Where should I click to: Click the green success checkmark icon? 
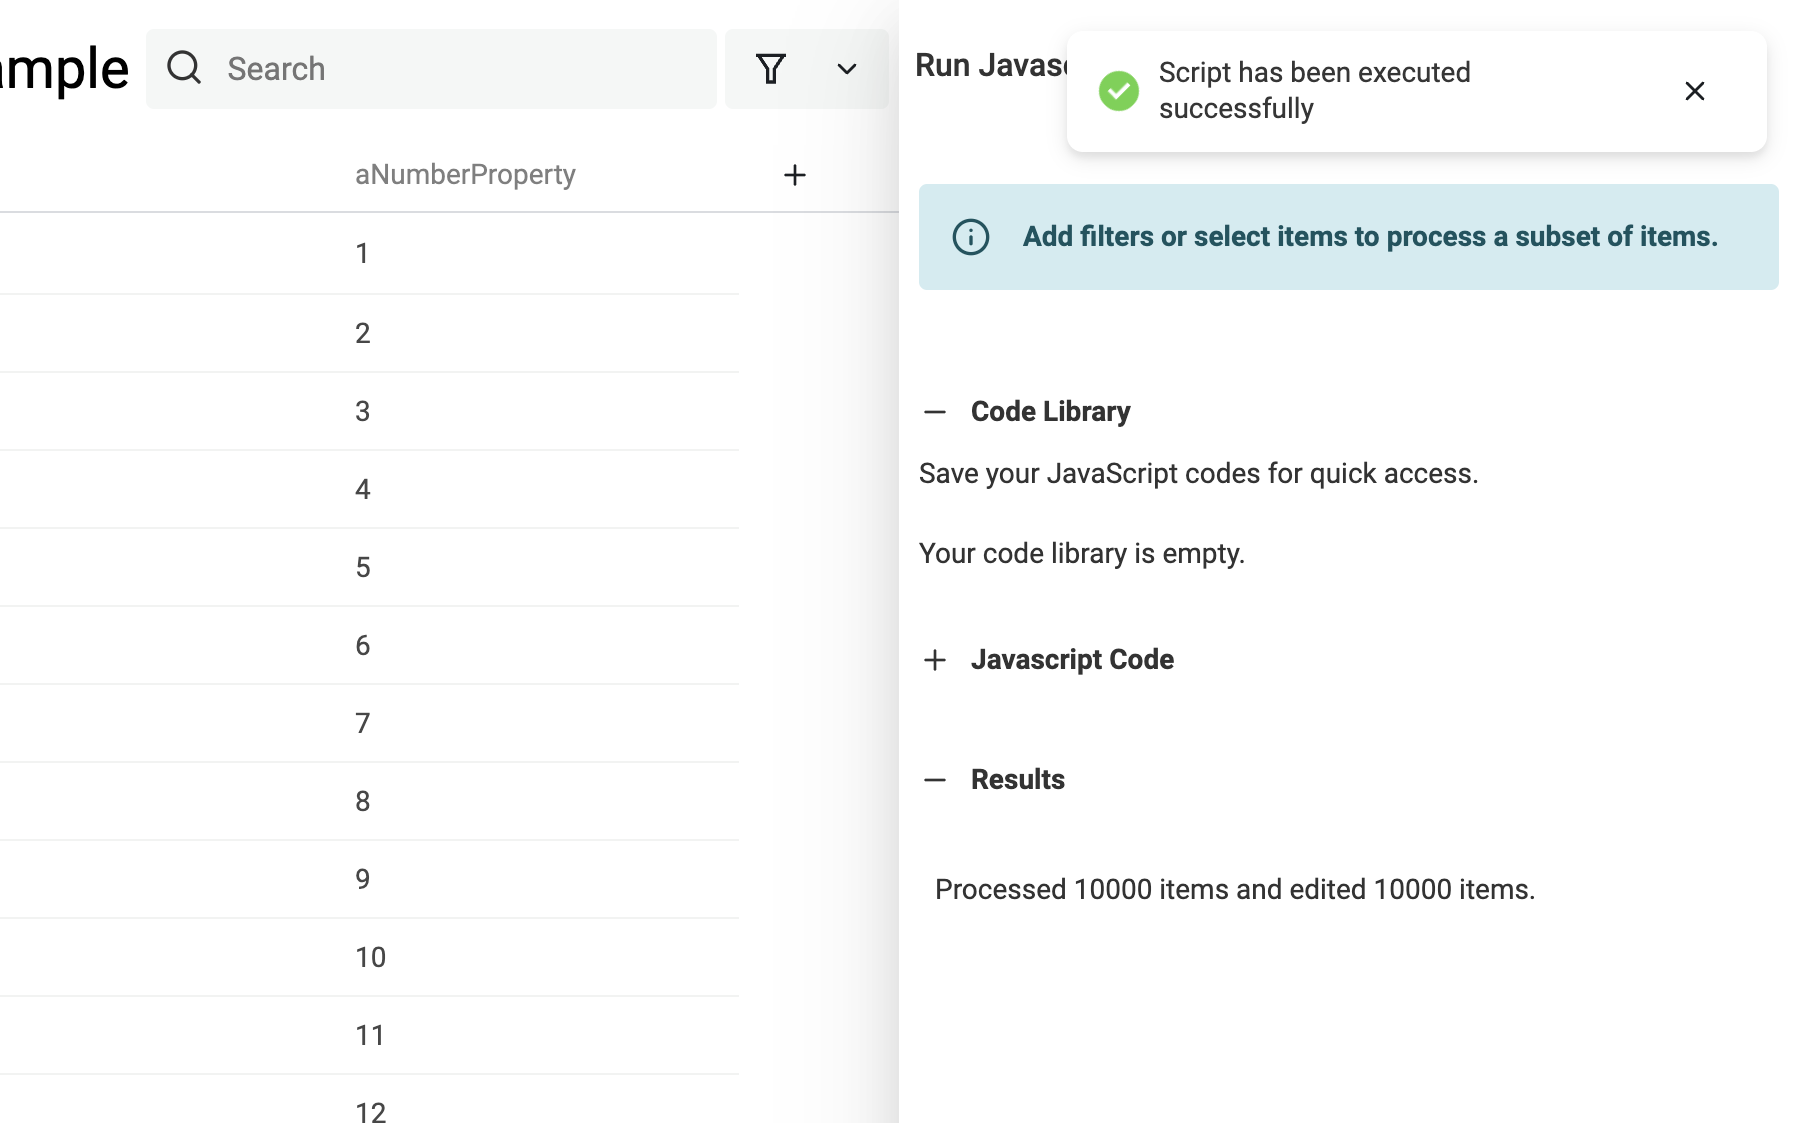click(x=1119, y=91)
